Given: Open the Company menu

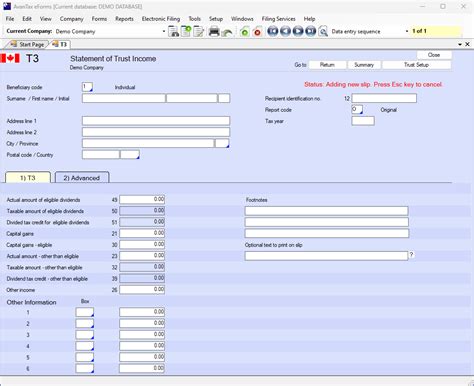Looking at the screenshot, I should click(x=72, y=19).
